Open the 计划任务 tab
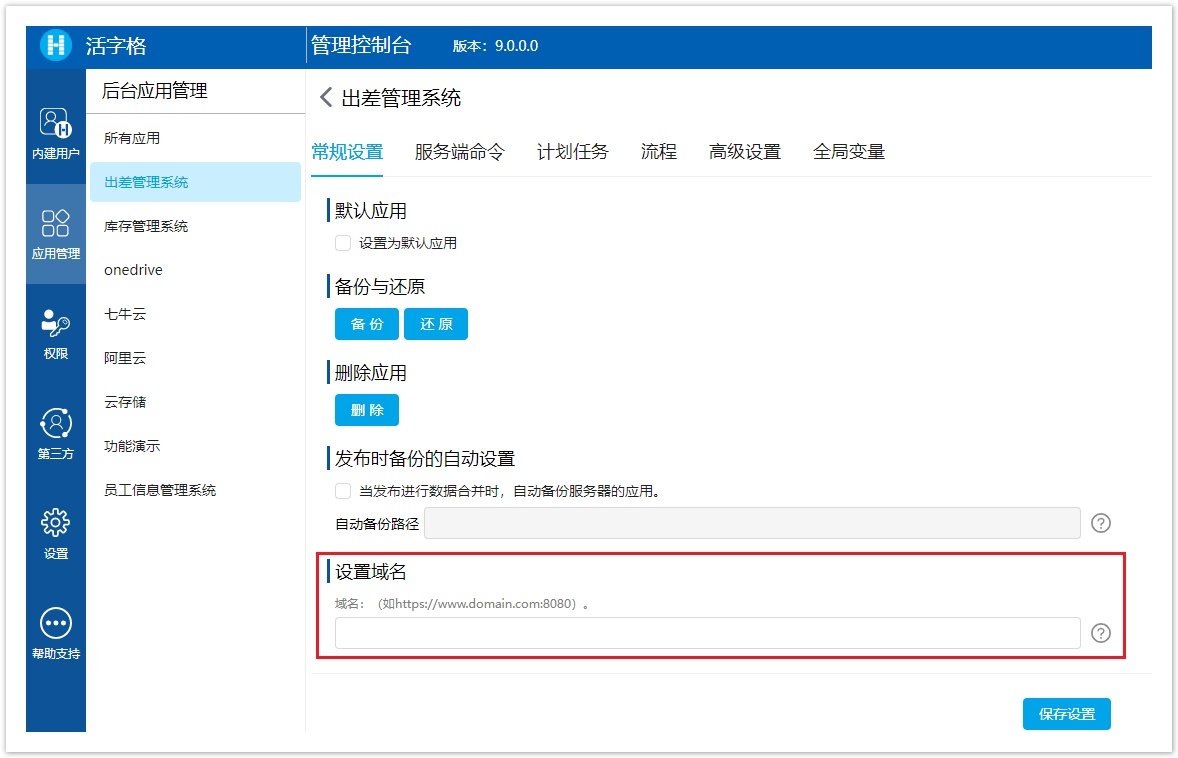1178x758 pixels. coord(572,152)
